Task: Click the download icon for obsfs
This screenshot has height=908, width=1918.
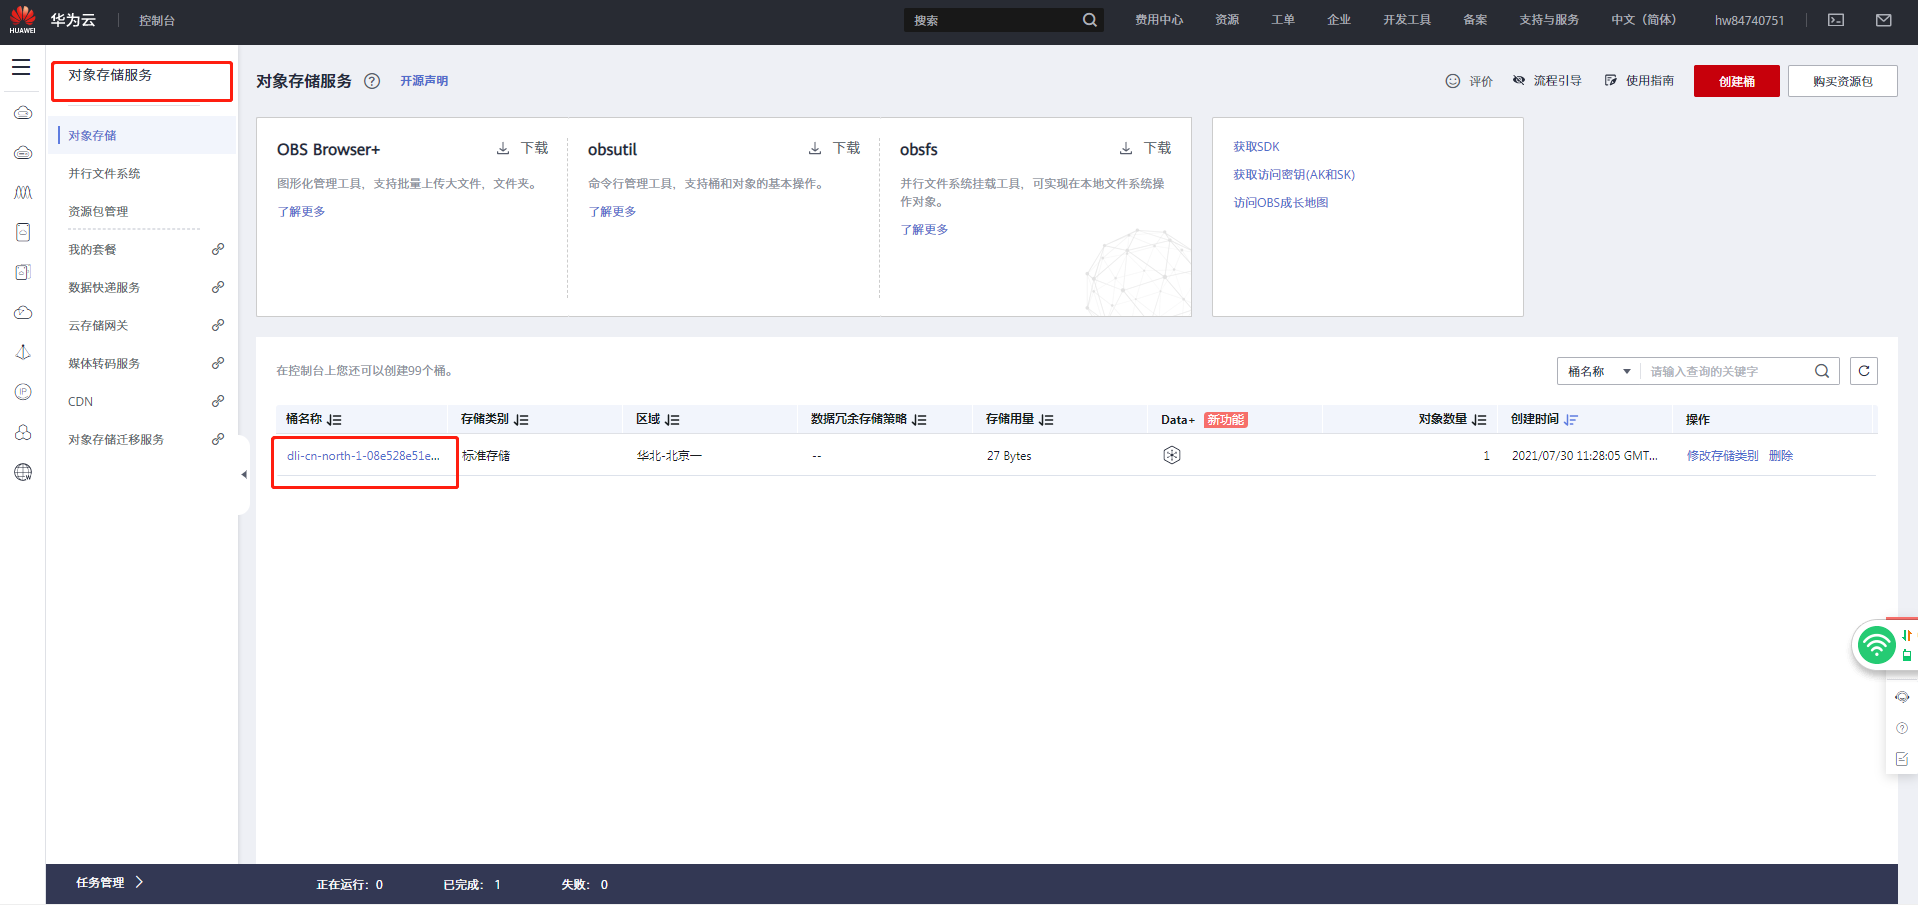Action: (x=1126, y=148)
